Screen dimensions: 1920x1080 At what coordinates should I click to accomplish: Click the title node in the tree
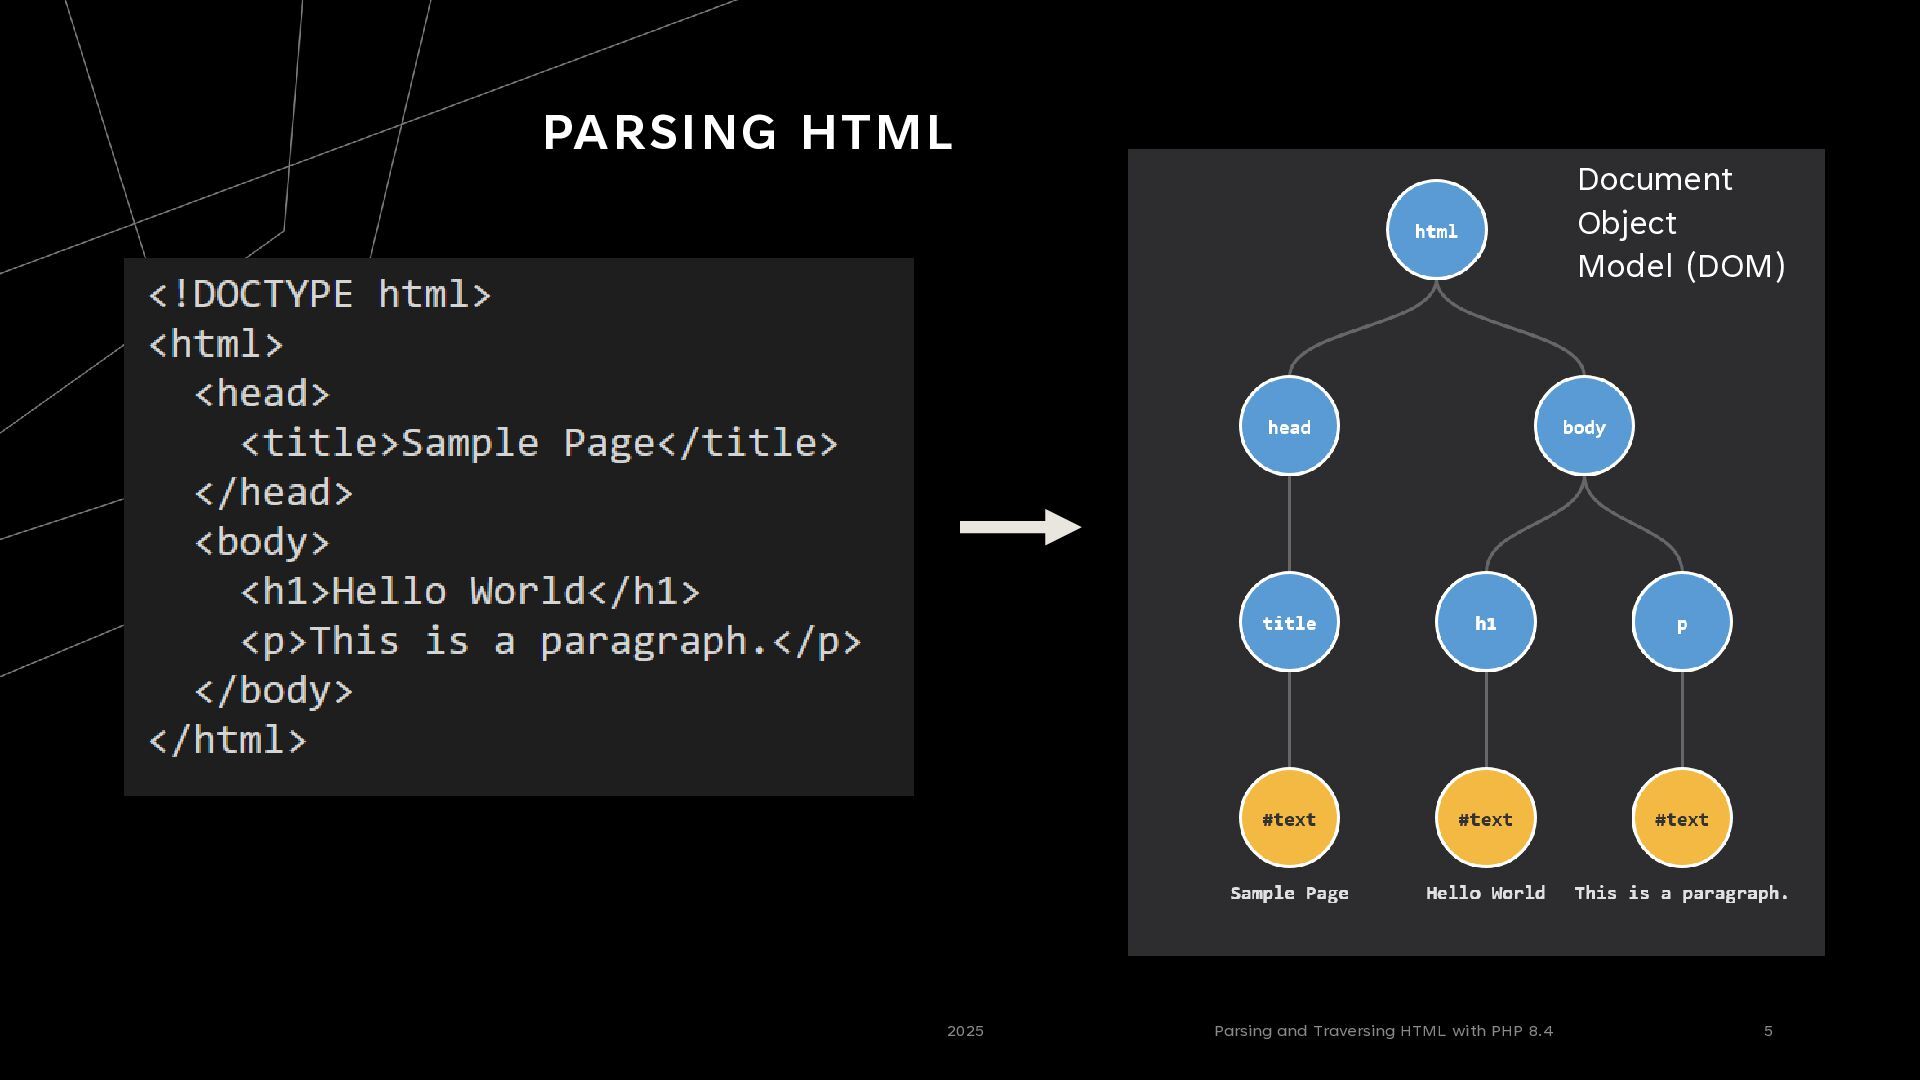pyautogui.click(x=1289, y=622)
